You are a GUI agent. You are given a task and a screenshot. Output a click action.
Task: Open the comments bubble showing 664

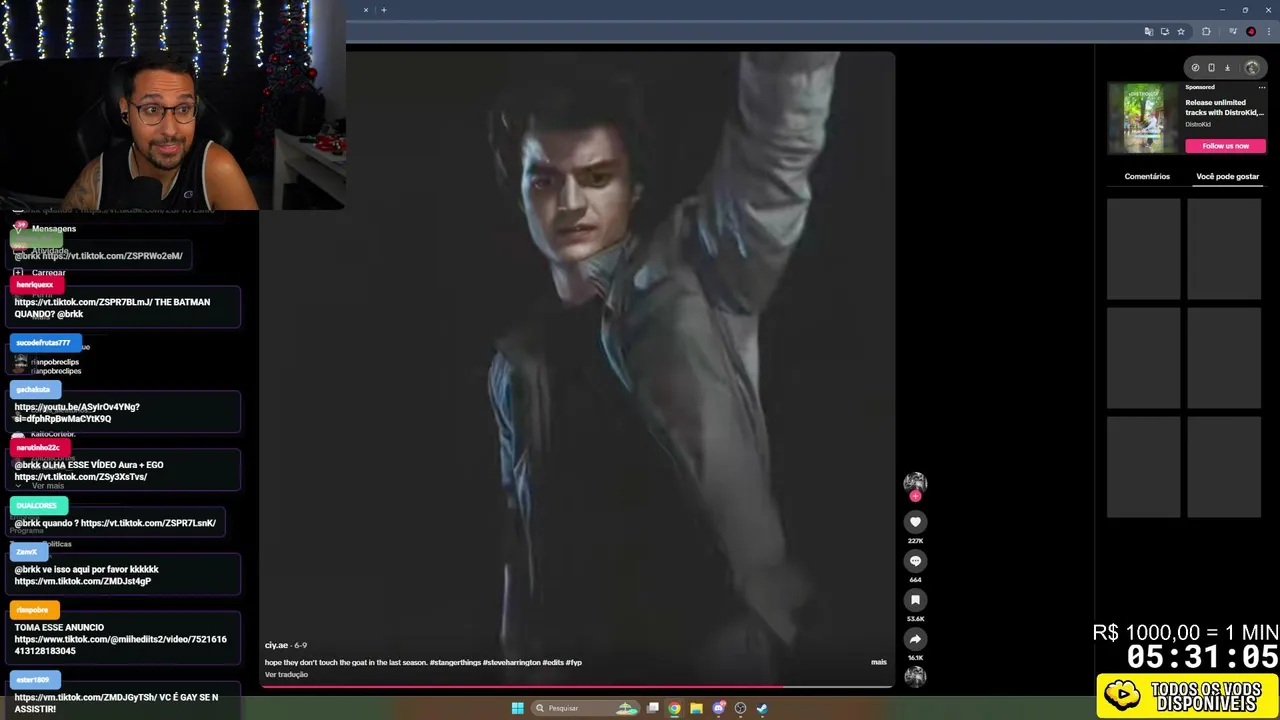point(915,561)
